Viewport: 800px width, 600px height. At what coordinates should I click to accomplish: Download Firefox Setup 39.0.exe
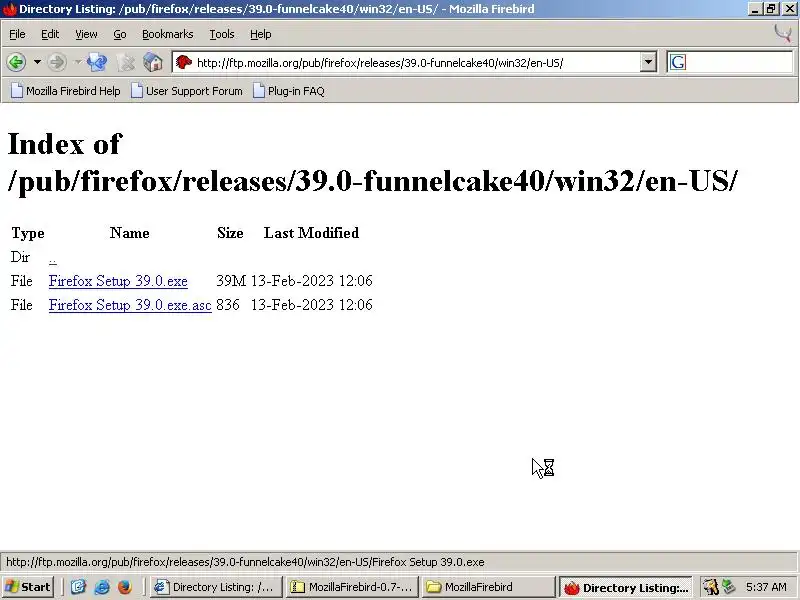coord(118,281)
